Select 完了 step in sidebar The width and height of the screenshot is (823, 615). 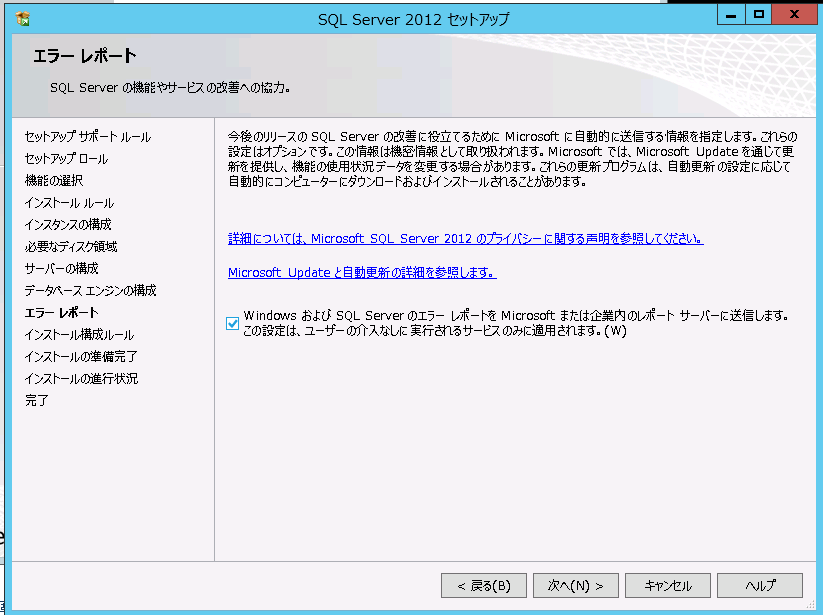(37, 401)
